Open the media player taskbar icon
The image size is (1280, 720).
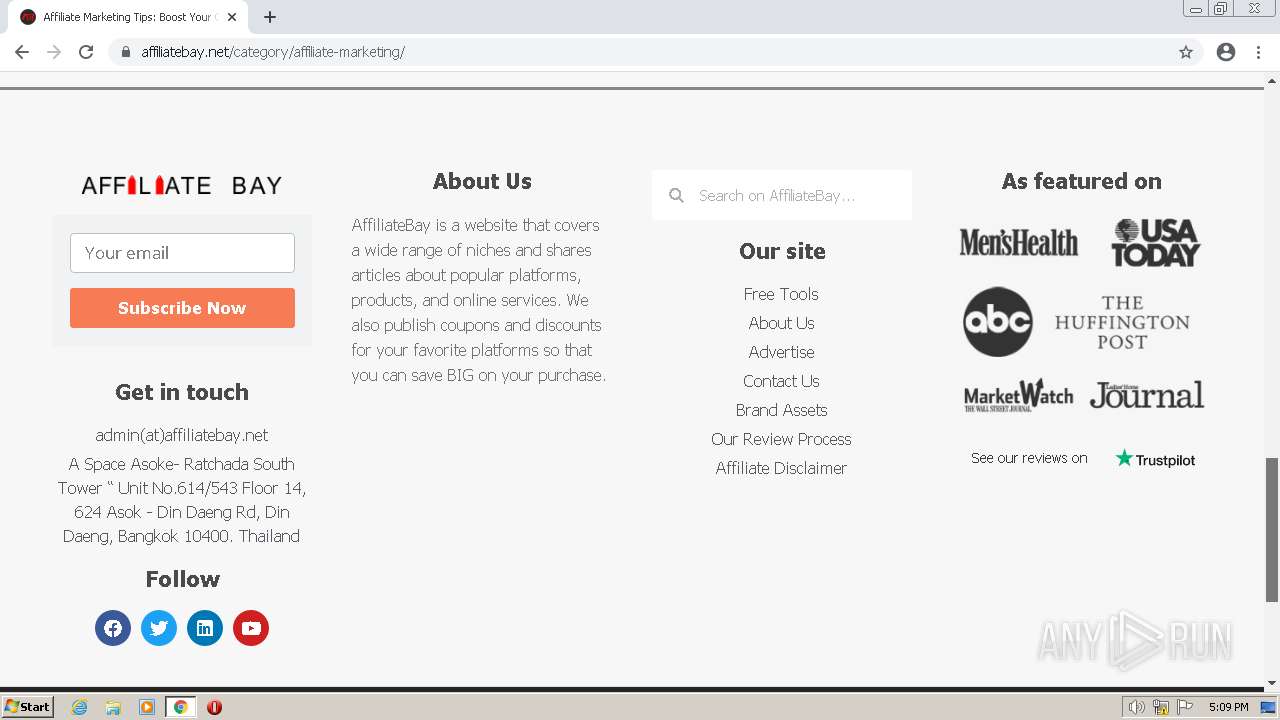click(x=147, y=707)
